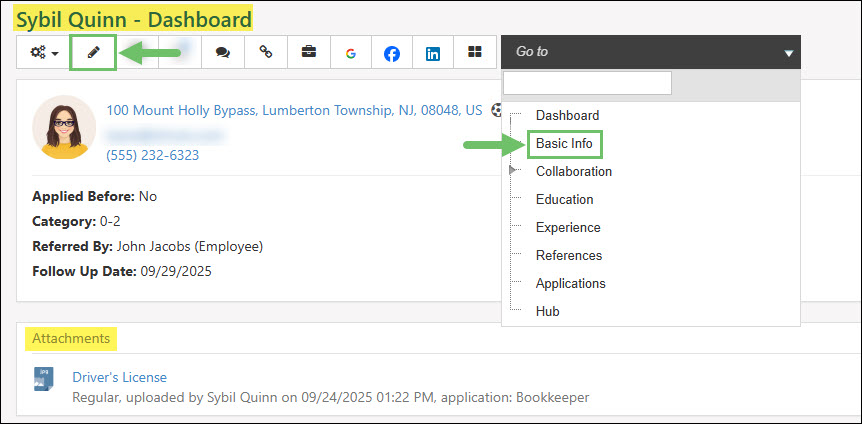The width and height of the screenshot is (862, 424).
Task: Click the Attachments section heading
Action: pos(71,338)
